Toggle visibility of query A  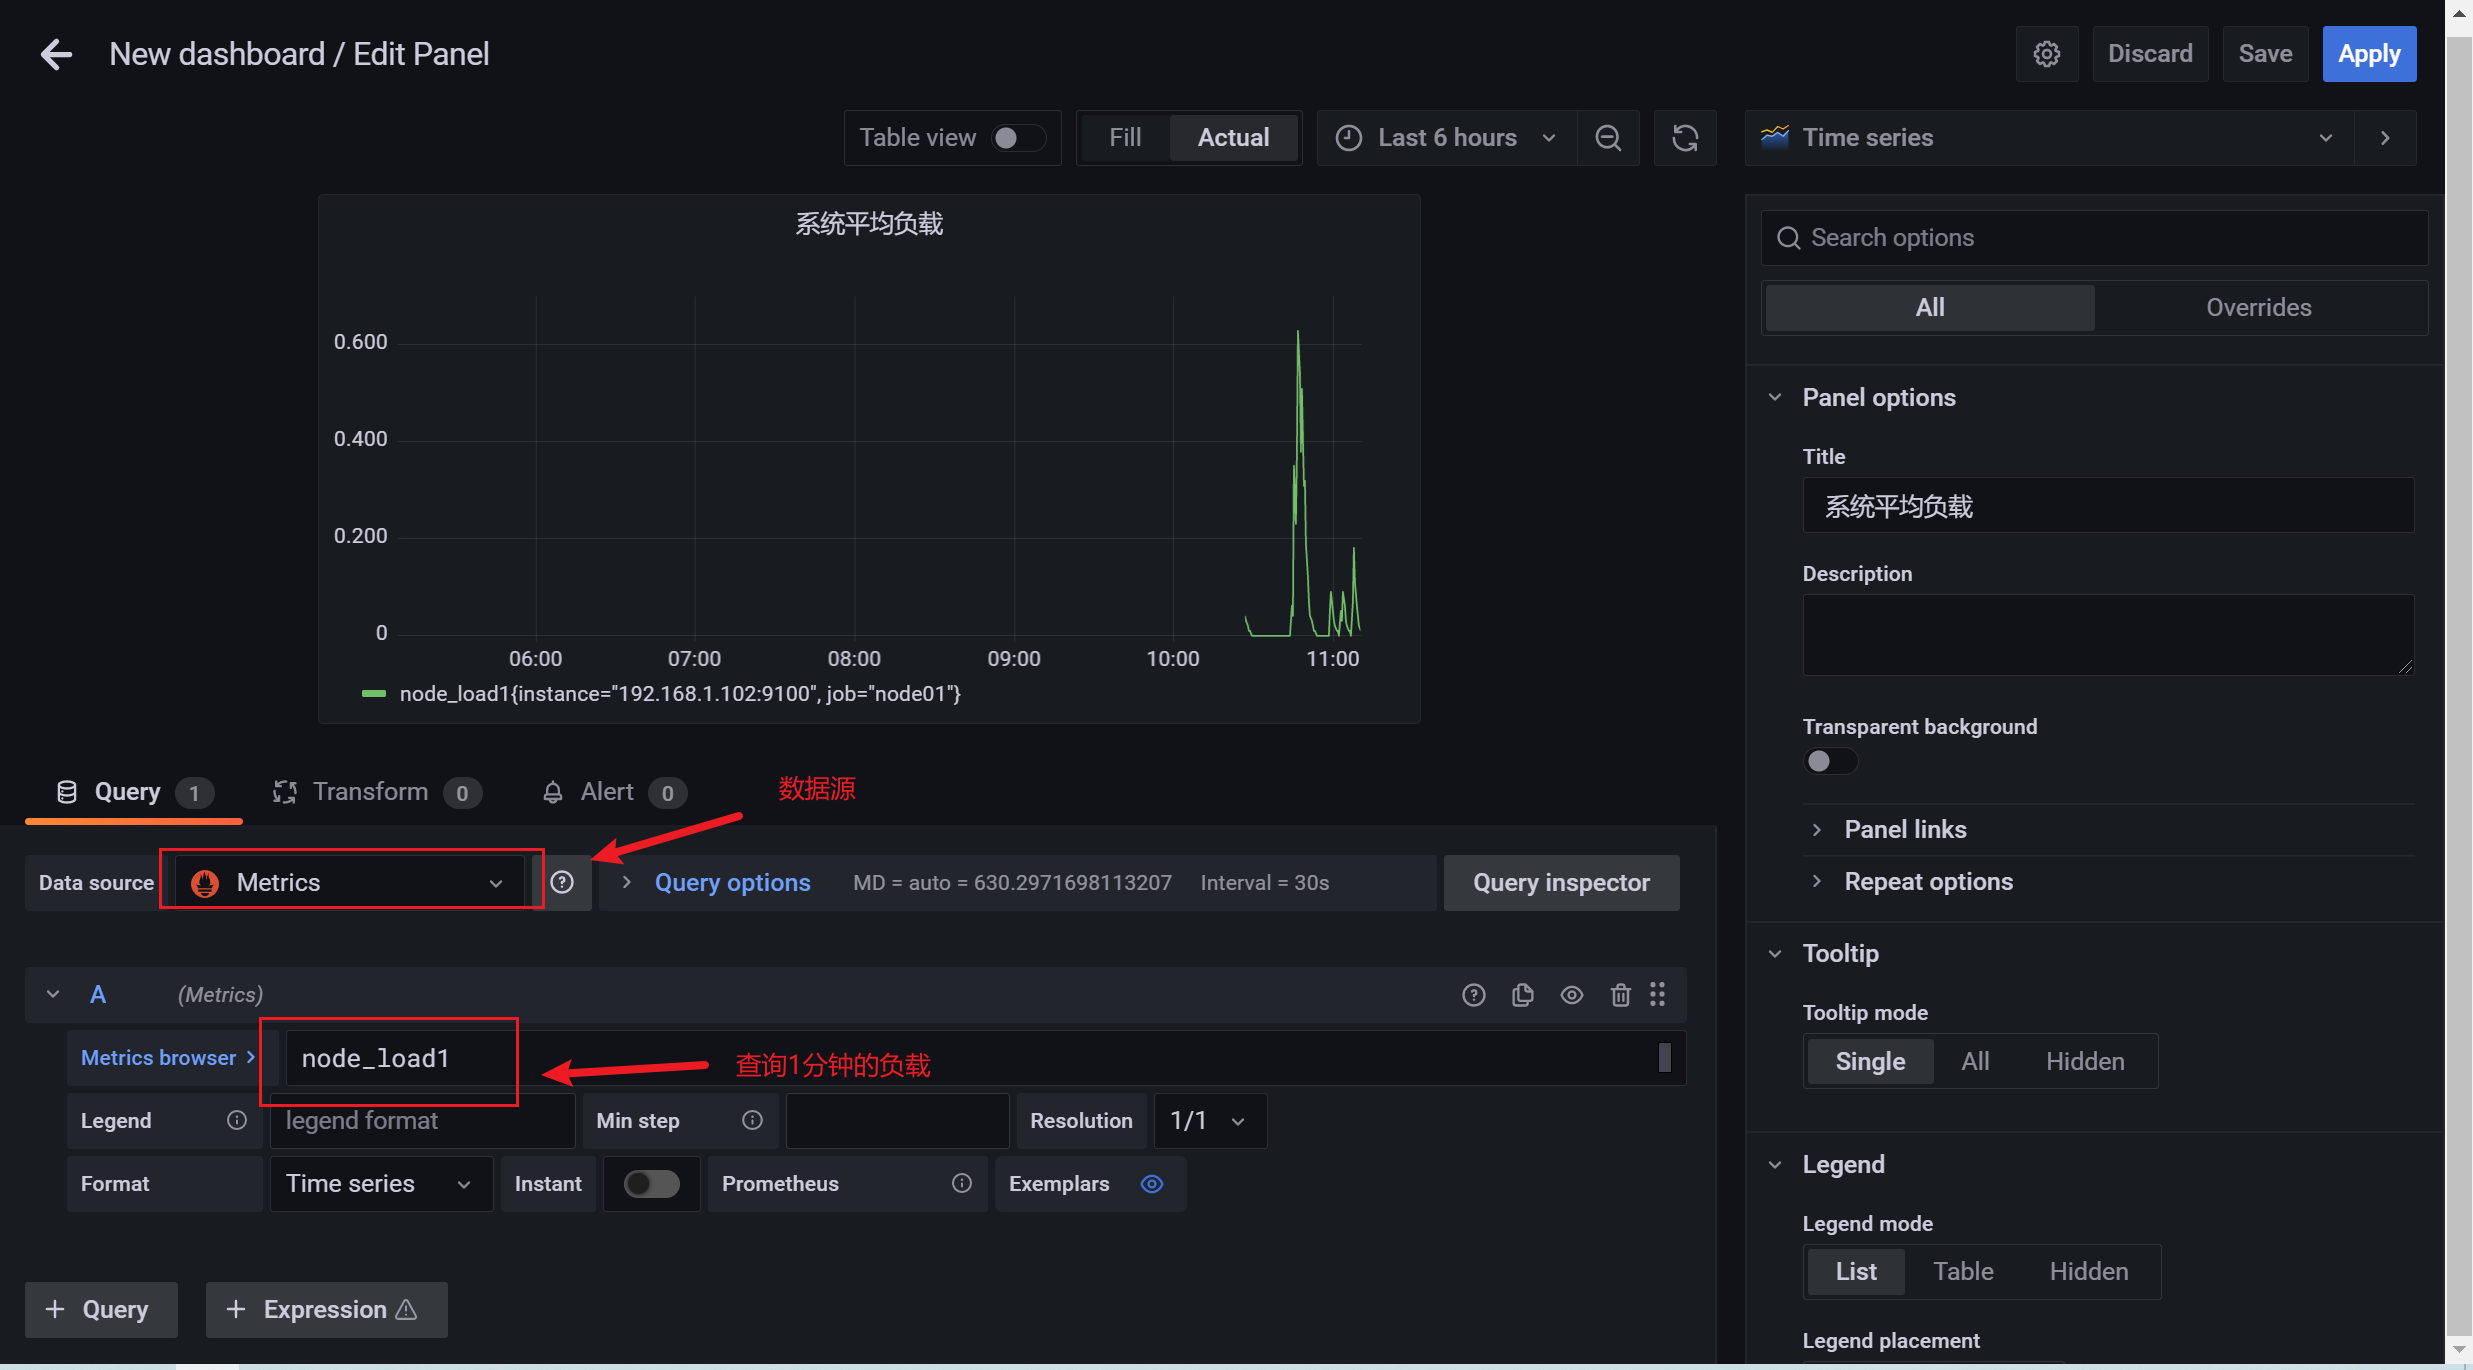pyautogui.click(x=1572, y=995)
